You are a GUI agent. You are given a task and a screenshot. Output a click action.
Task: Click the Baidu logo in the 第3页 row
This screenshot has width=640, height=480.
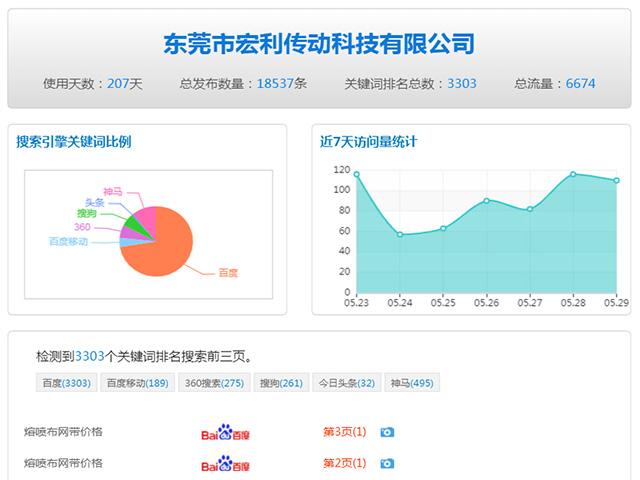click(225, 433)
